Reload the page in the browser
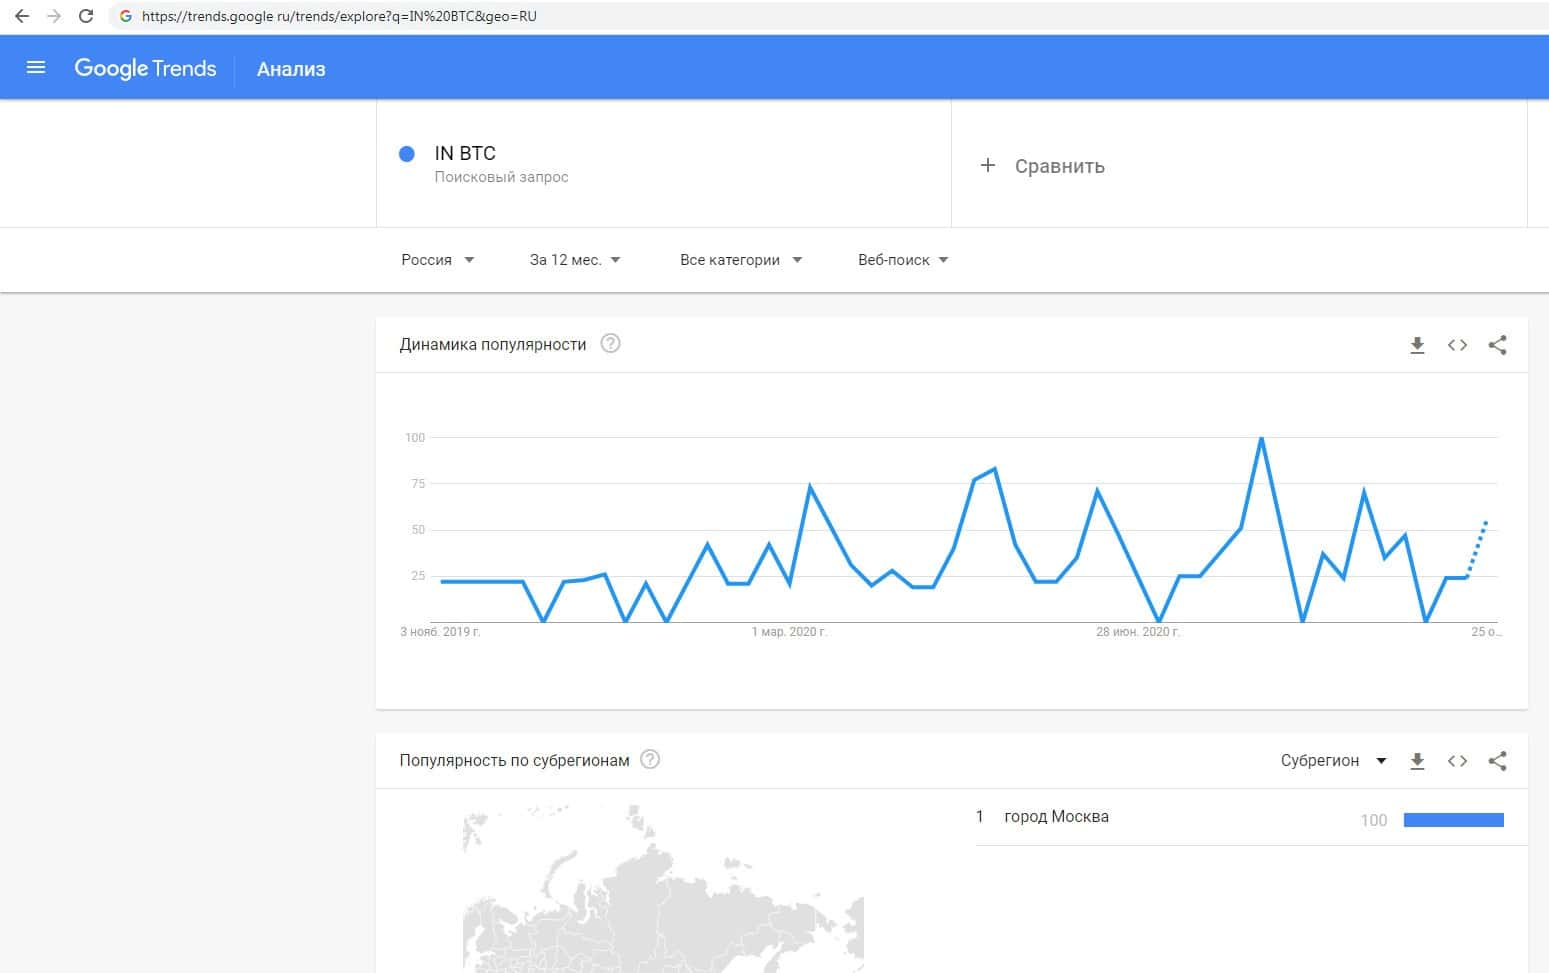Image resolution: width=1549 pixels, height=973 pixels. (86, 16)
